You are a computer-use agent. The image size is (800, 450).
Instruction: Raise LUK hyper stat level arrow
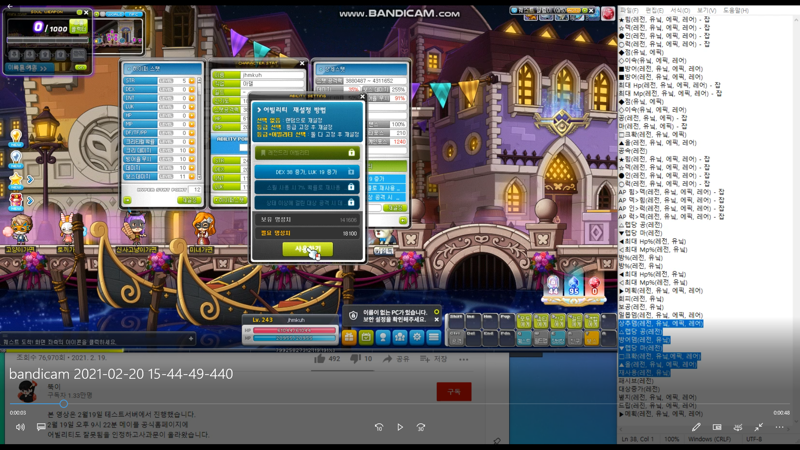pos(192,107)
